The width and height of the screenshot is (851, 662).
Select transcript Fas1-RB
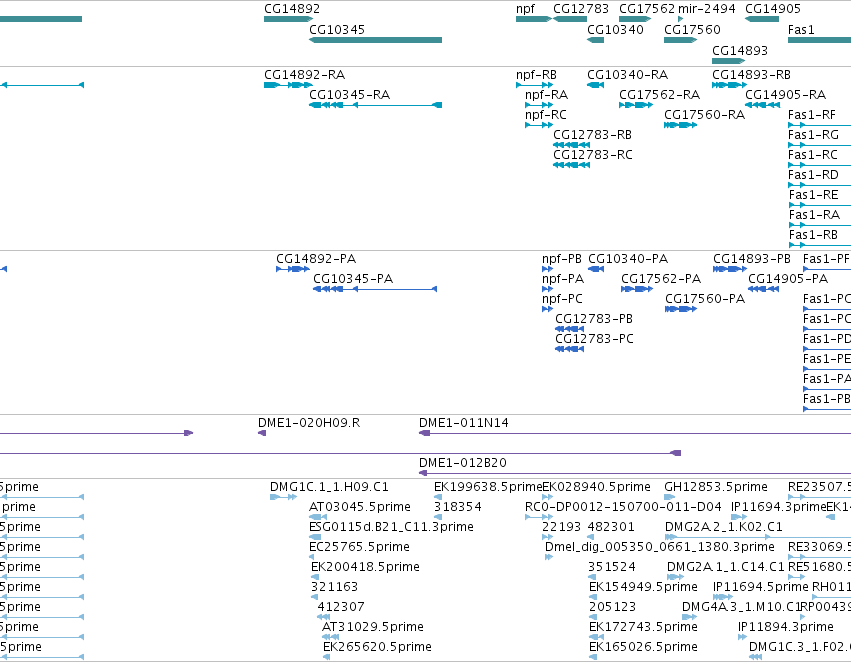813,235
